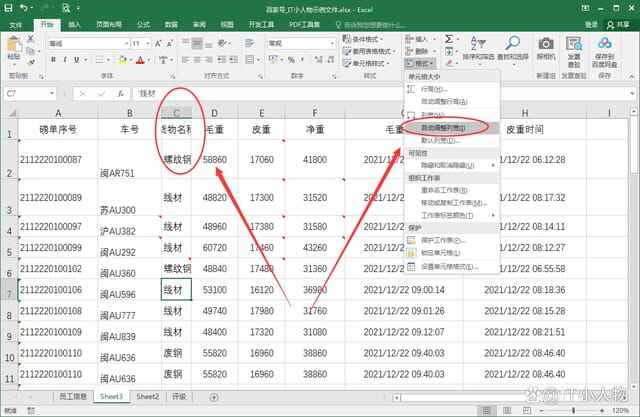The image size is (640, 417).
Task: Open 单元格样式 cell styles dropdown
Action: (x=366, y=63)
